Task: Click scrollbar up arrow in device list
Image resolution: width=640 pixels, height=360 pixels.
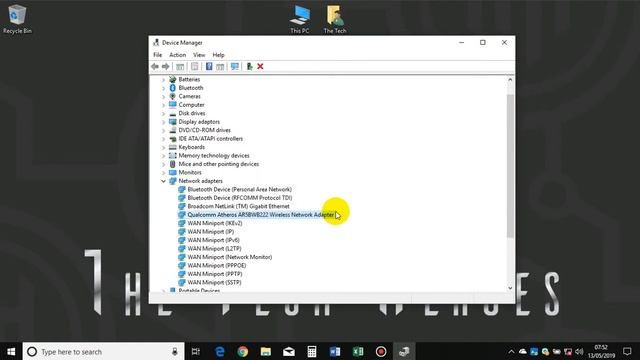Action: pos(510,80)
